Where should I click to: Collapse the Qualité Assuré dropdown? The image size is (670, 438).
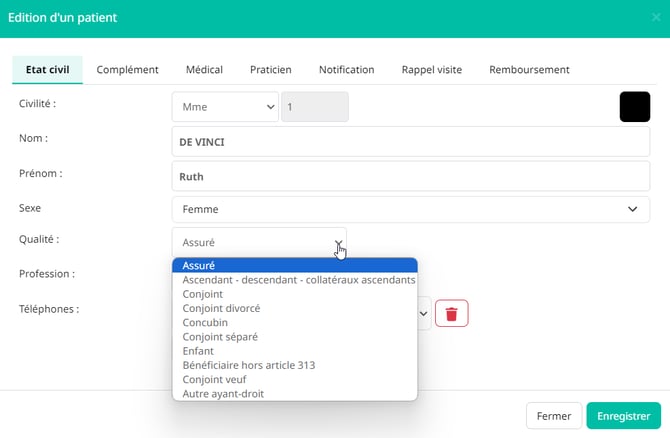pyautogui.click(x=259, y=242)
